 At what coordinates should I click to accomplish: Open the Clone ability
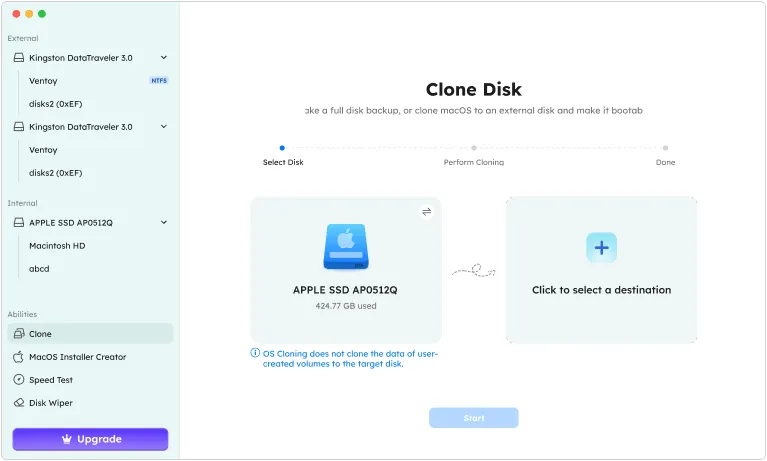coord(90,334)
